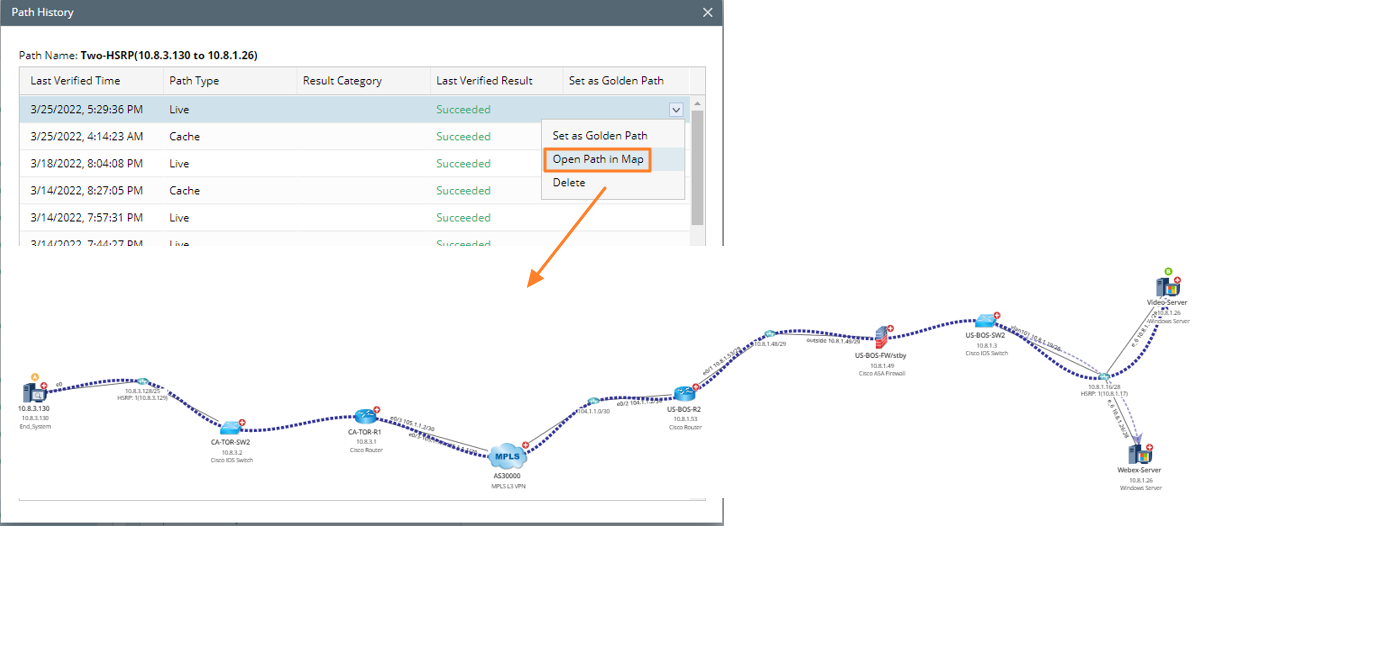Click the path history list scrollbar
The height and width of the screenshot is (664, 1385).
coord(698,165)
